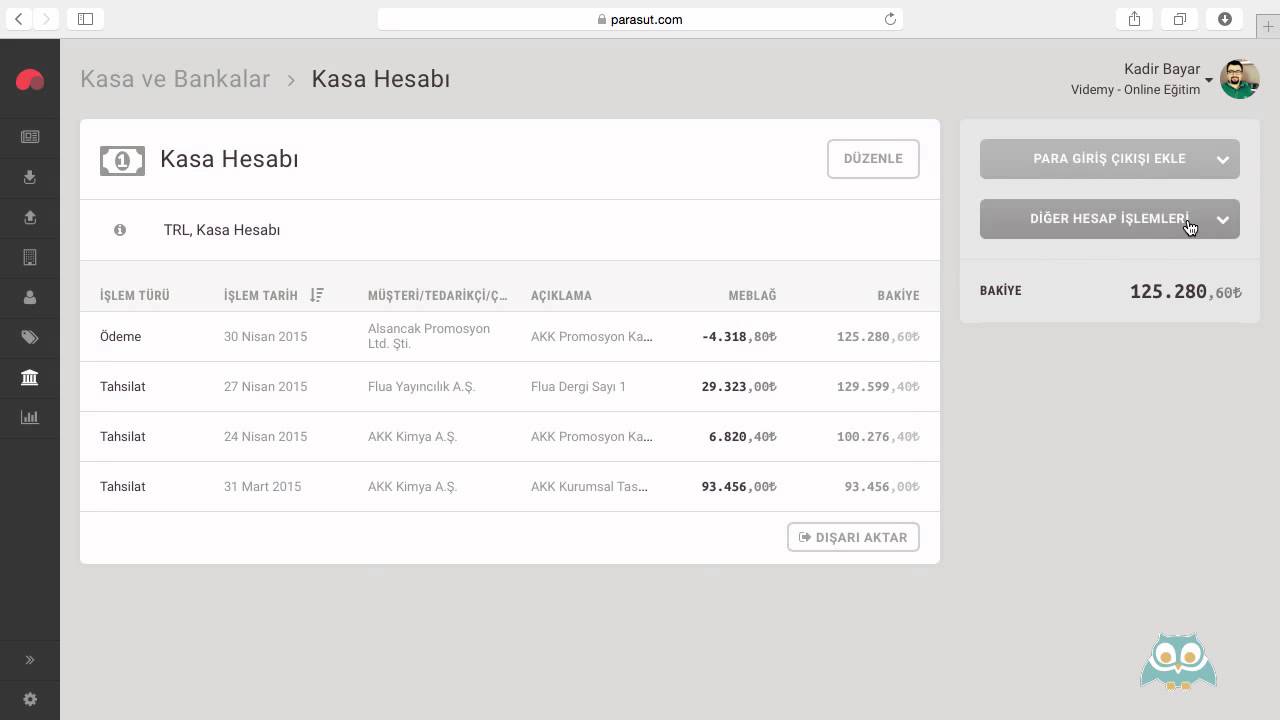This screenshot has height=720, width=1280.
Task: Select the bank building sidebar icon
Action: pyautogui.click(x=30, y=377)
